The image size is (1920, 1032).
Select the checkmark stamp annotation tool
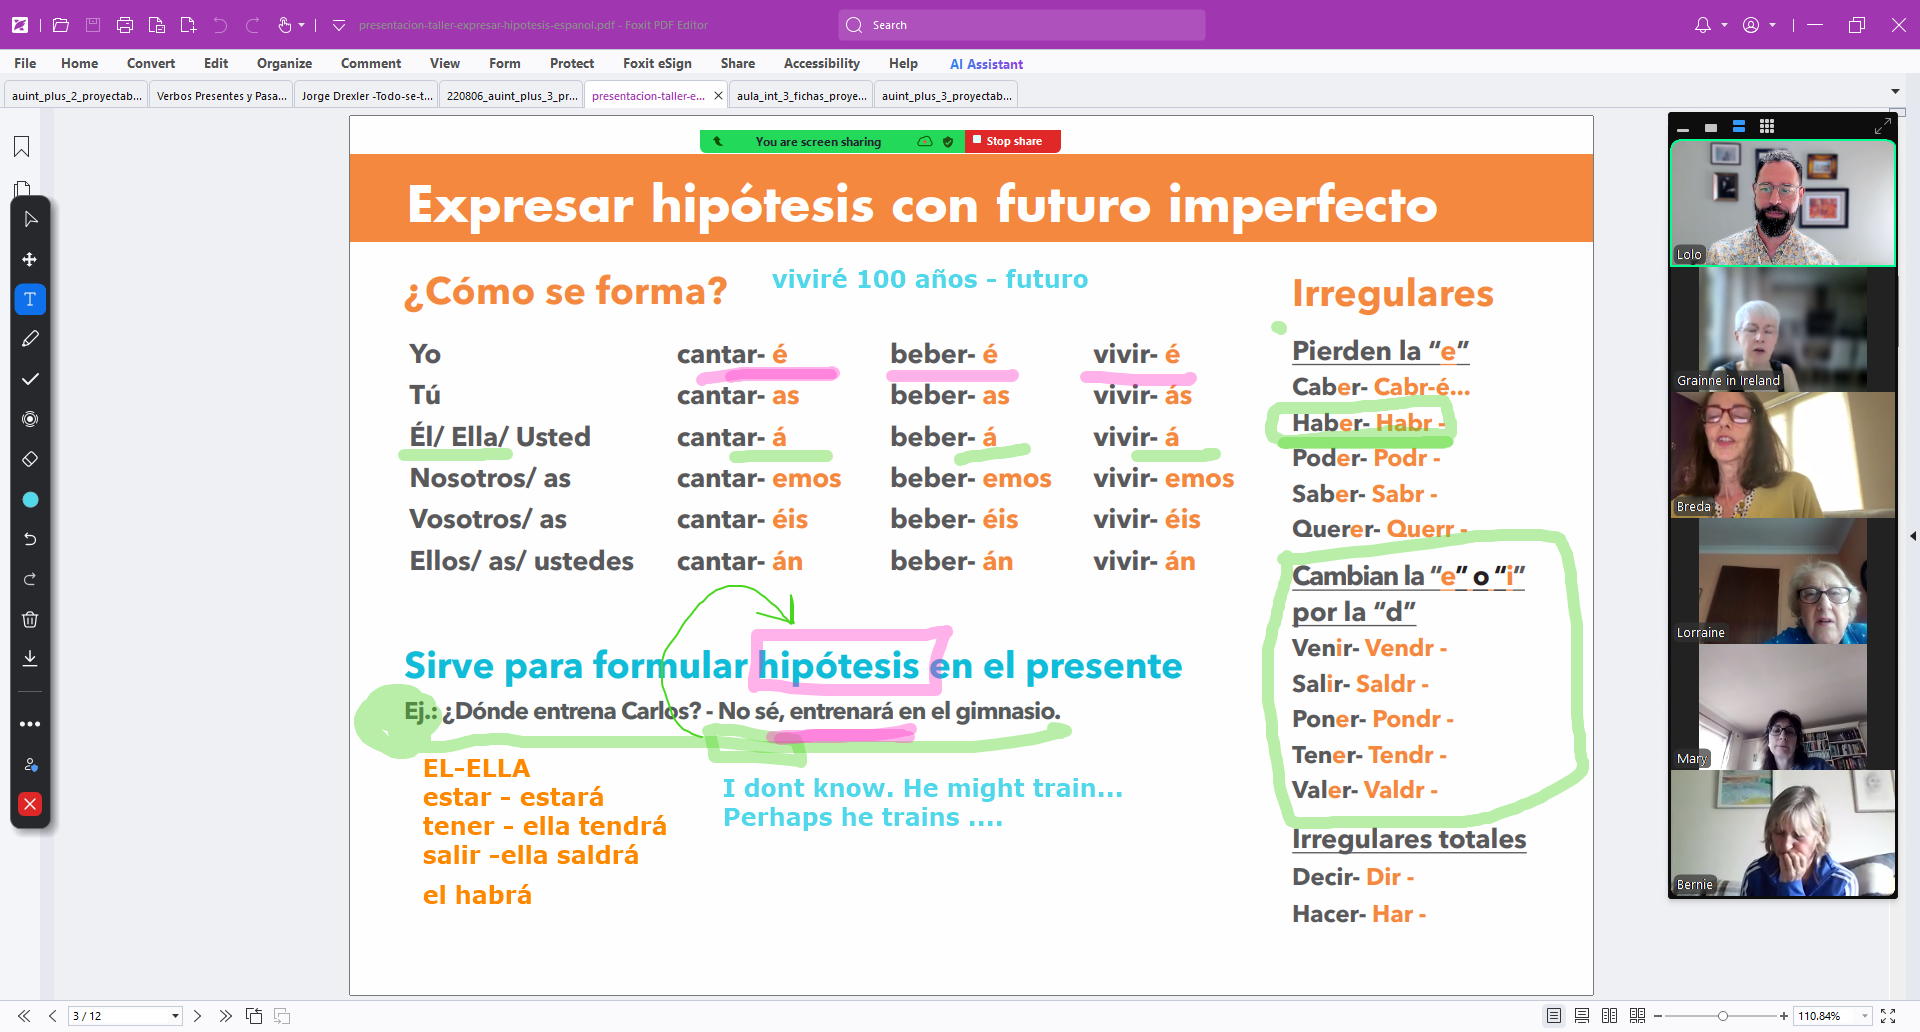pos(30,379)
